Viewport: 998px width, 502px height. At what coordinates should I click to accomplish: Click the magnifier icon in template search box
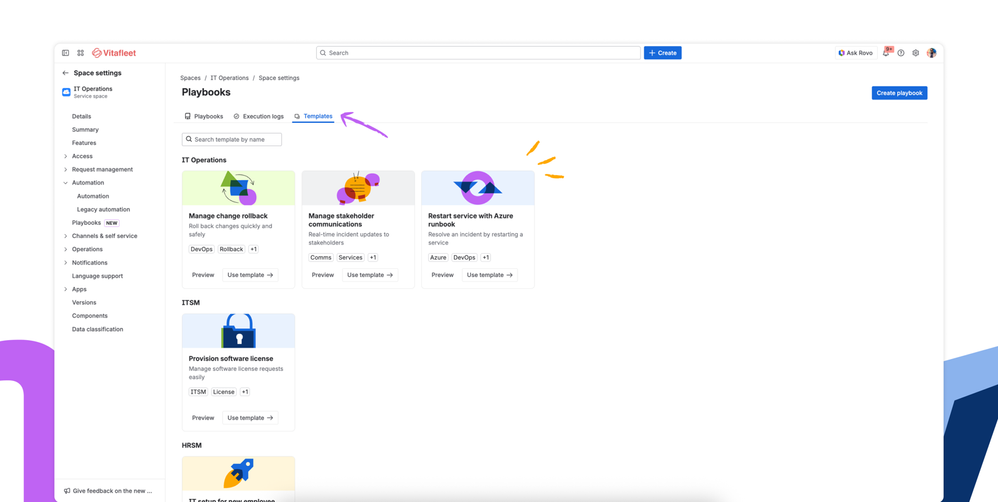189,139
